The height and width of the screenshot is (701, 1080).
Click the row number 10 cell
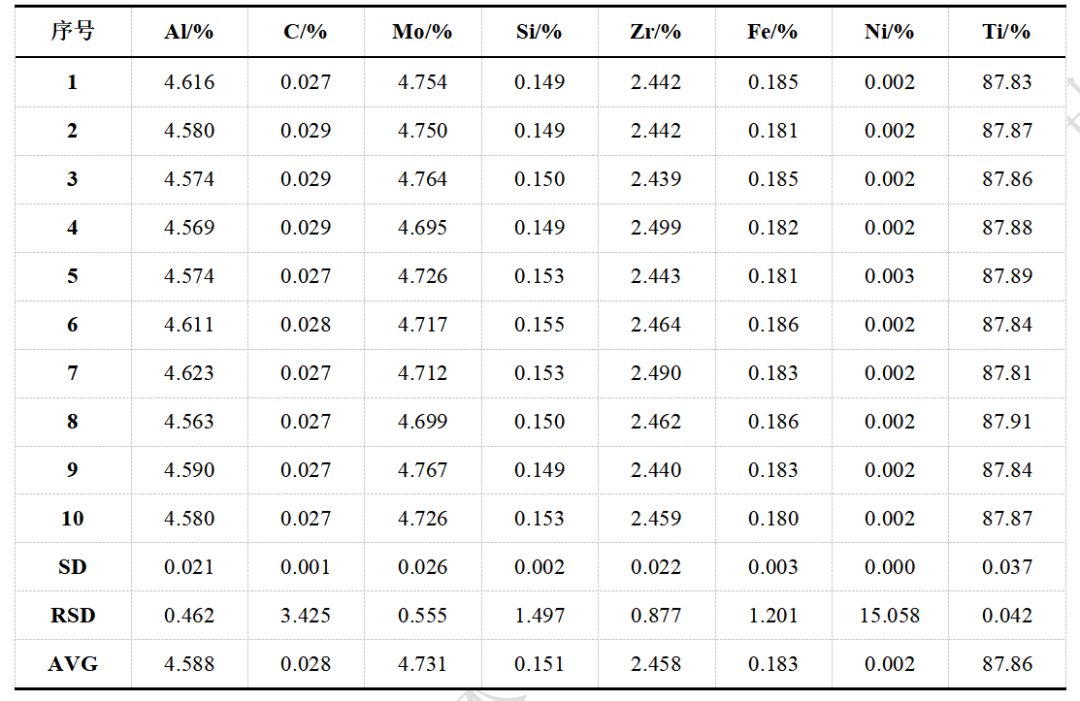pos(72,518)
